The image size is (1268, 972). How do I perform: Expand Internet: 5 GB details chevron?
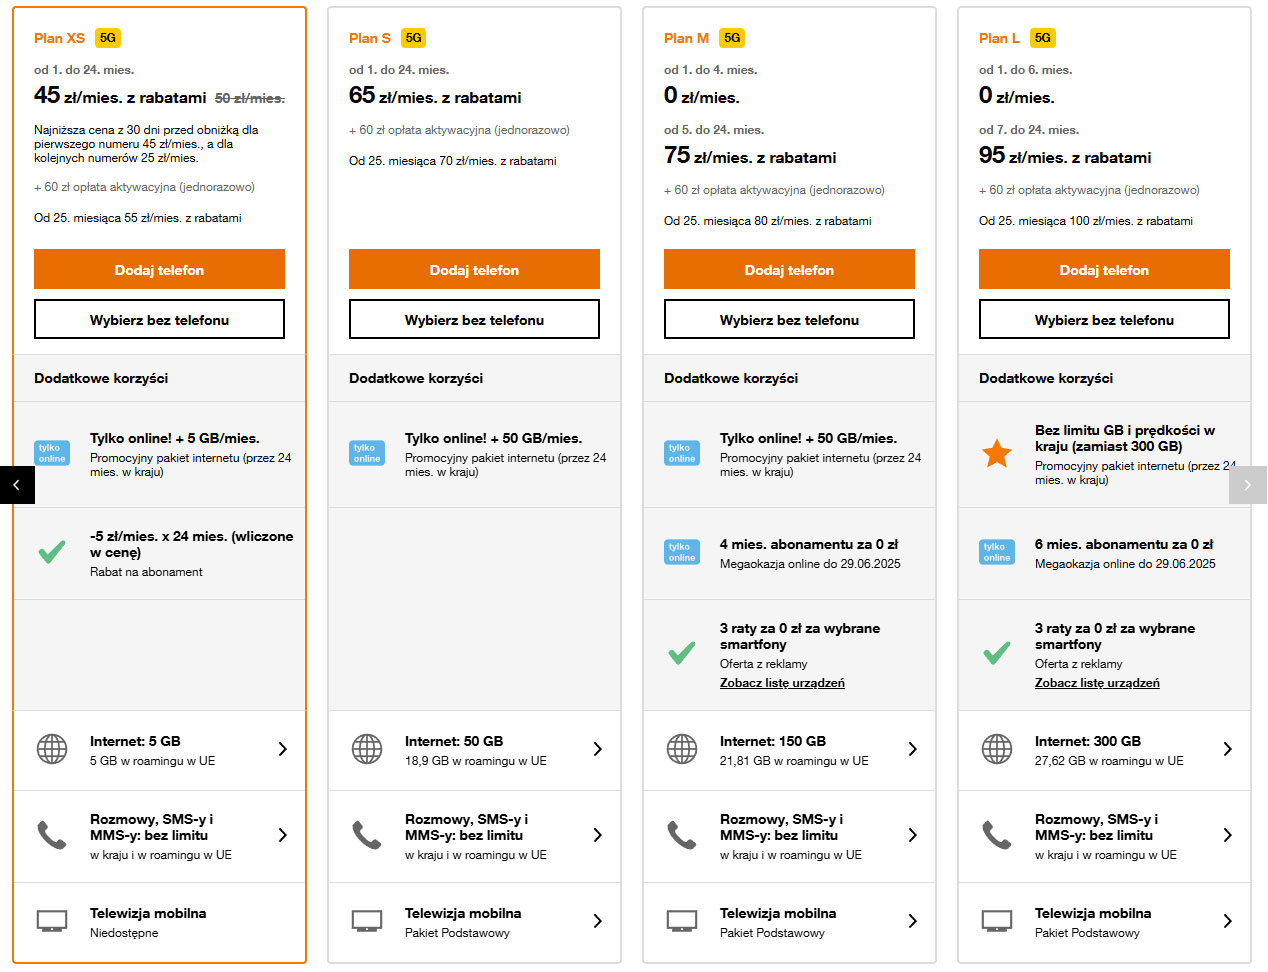coord(283,749)
